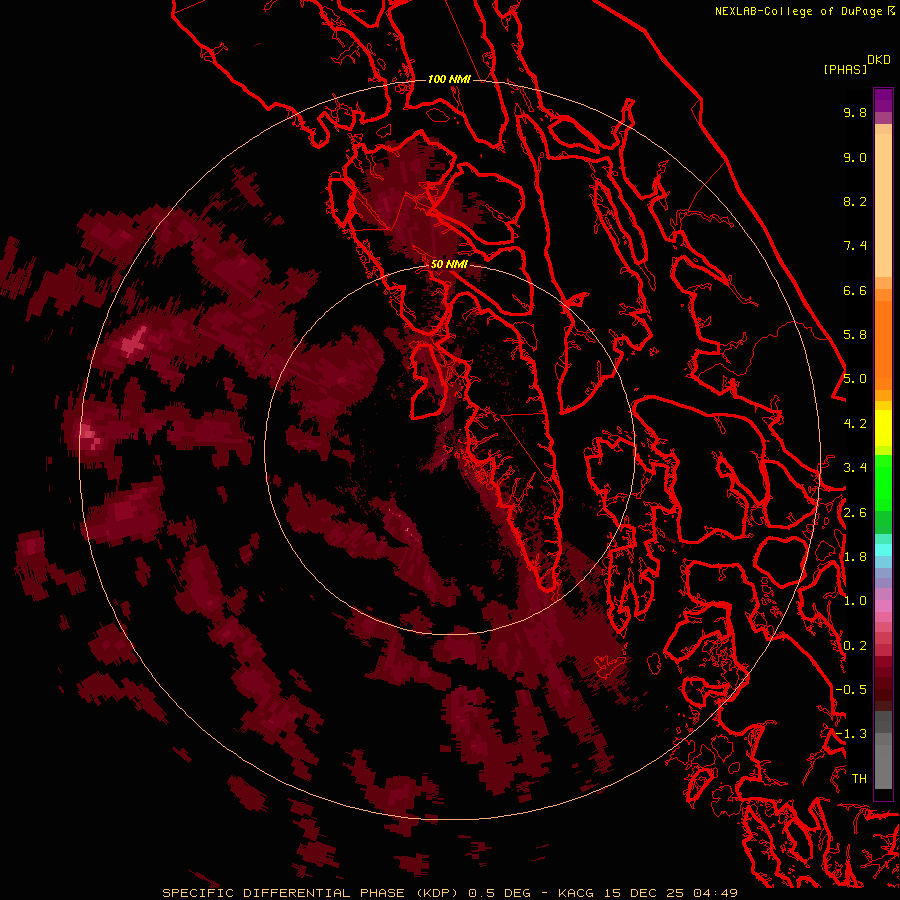Click the 2.6 scale value
This screenshot has height=900, width=900.
[855, 512]
